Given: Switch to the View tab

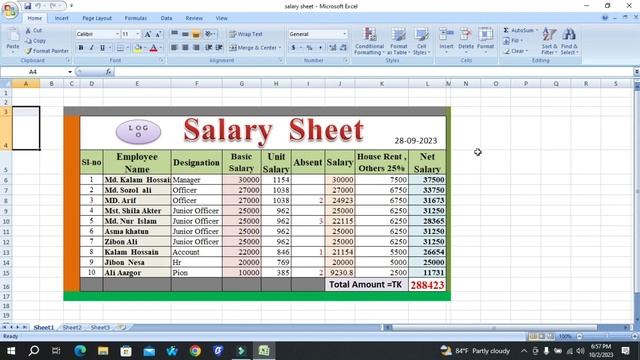Looking at the screenshot, I should pyautogui.click(x=221, y=18).
